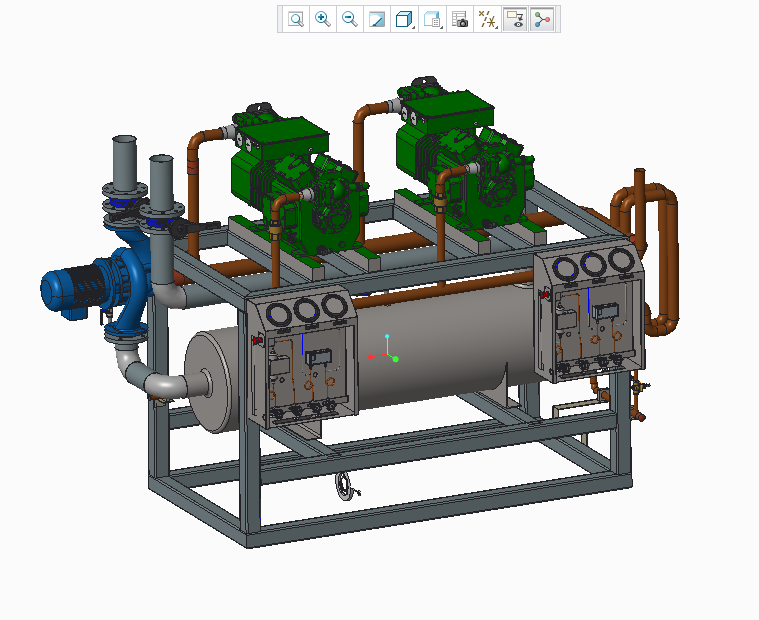This screenshot has height=620, width=759.
Task: Toggle Annotation Display visibility
Action: pyautogui.click(x=515, y=19)
